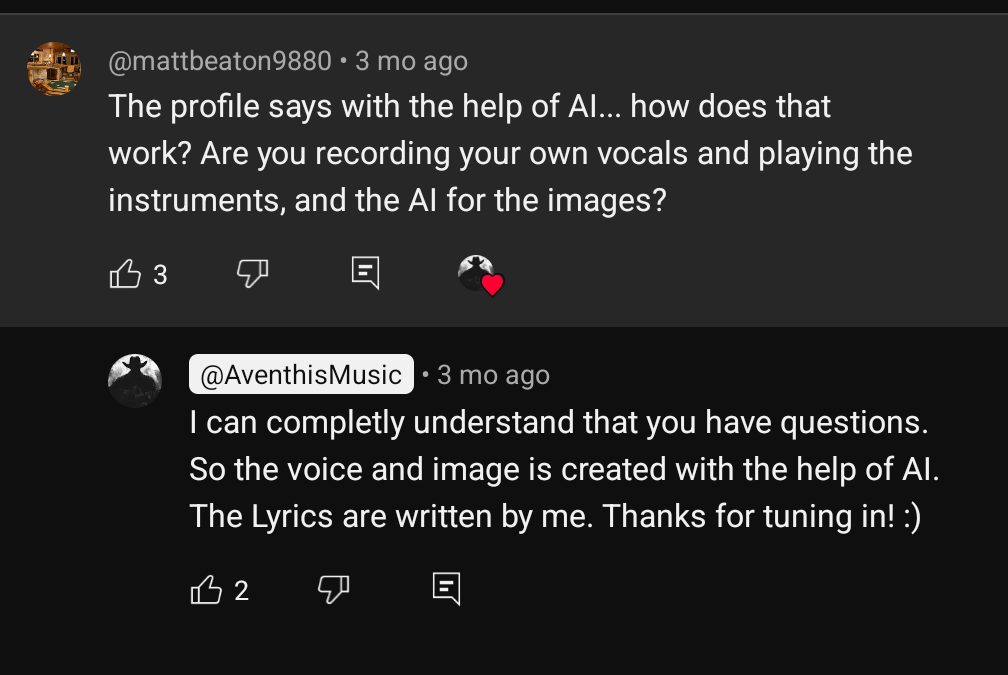Toggle the dislike on AventhisMusic's reply

pyautogui.click(x=333, y=589)
